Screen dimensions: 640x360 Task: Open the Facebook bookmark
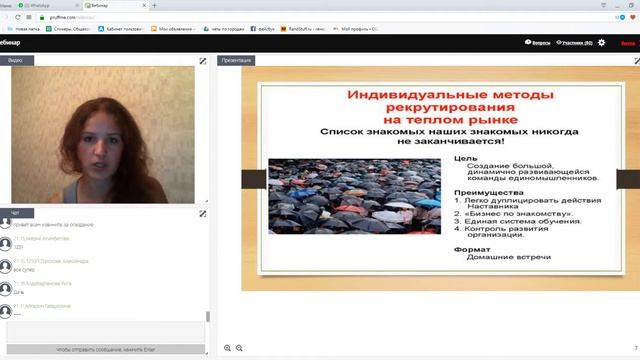(262, 29)
